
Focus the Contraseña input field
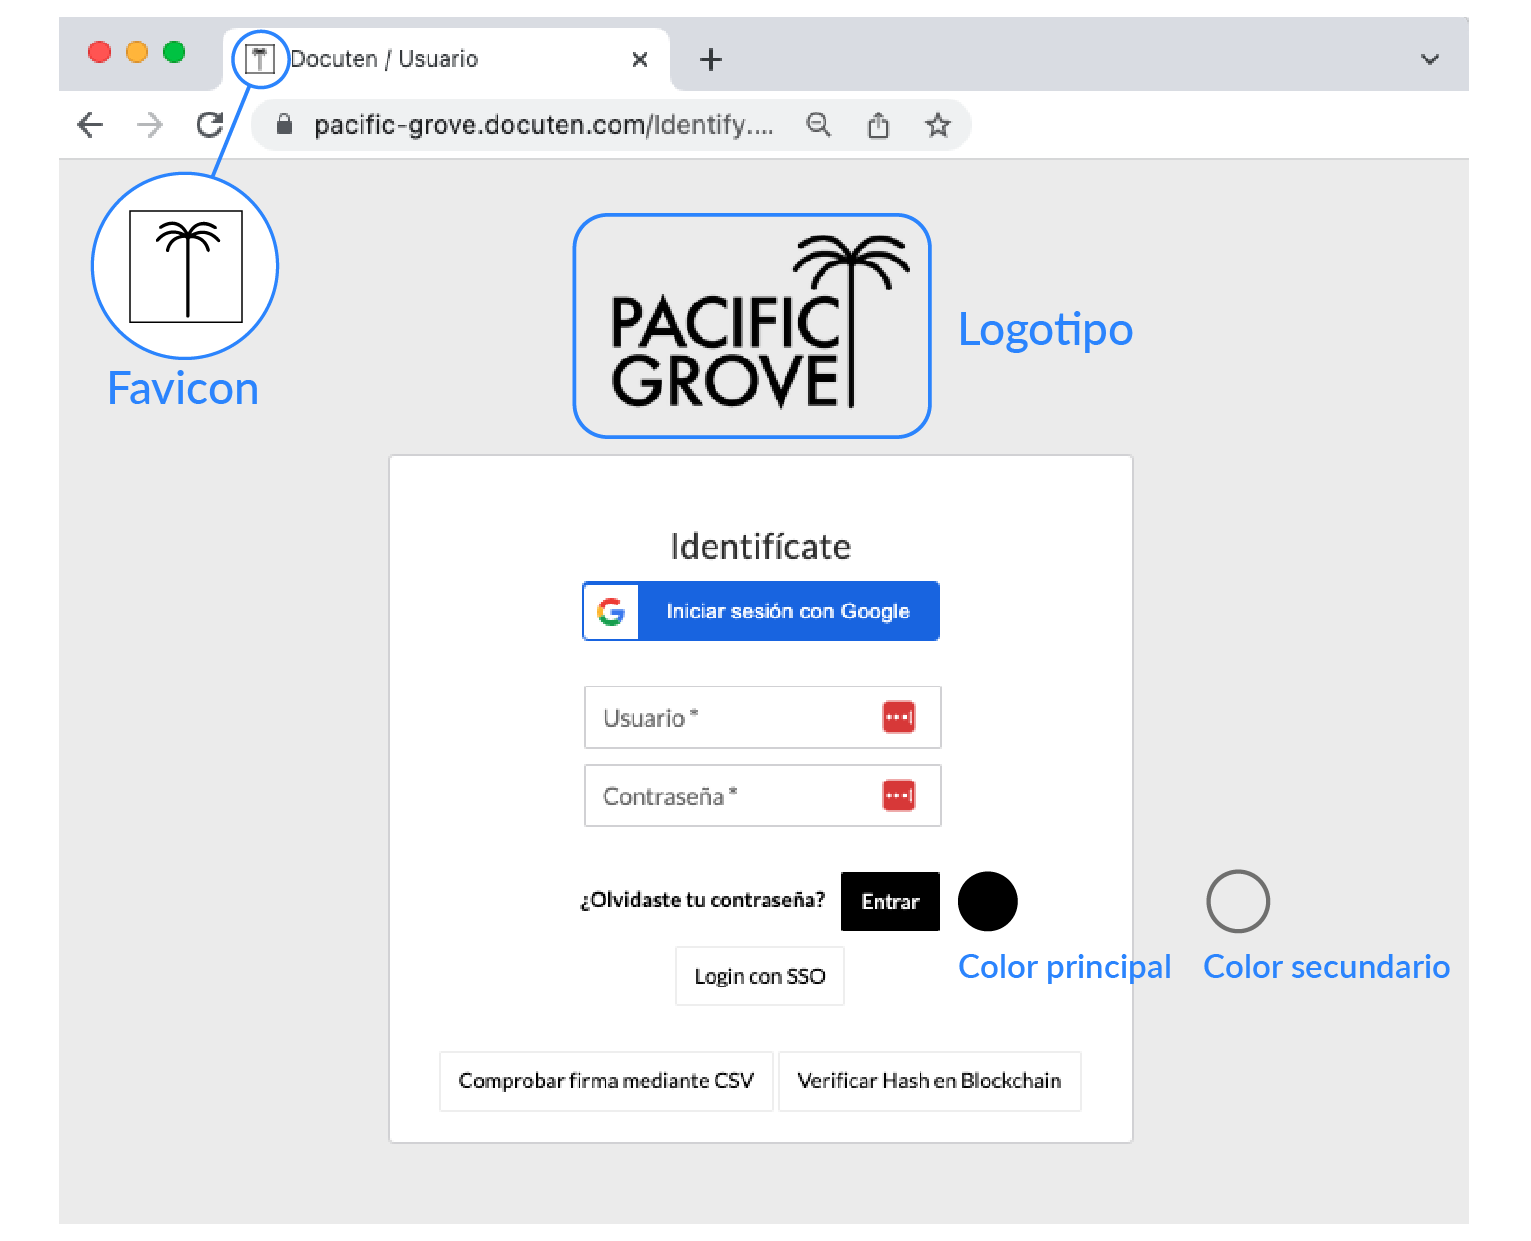click(763, 796)
